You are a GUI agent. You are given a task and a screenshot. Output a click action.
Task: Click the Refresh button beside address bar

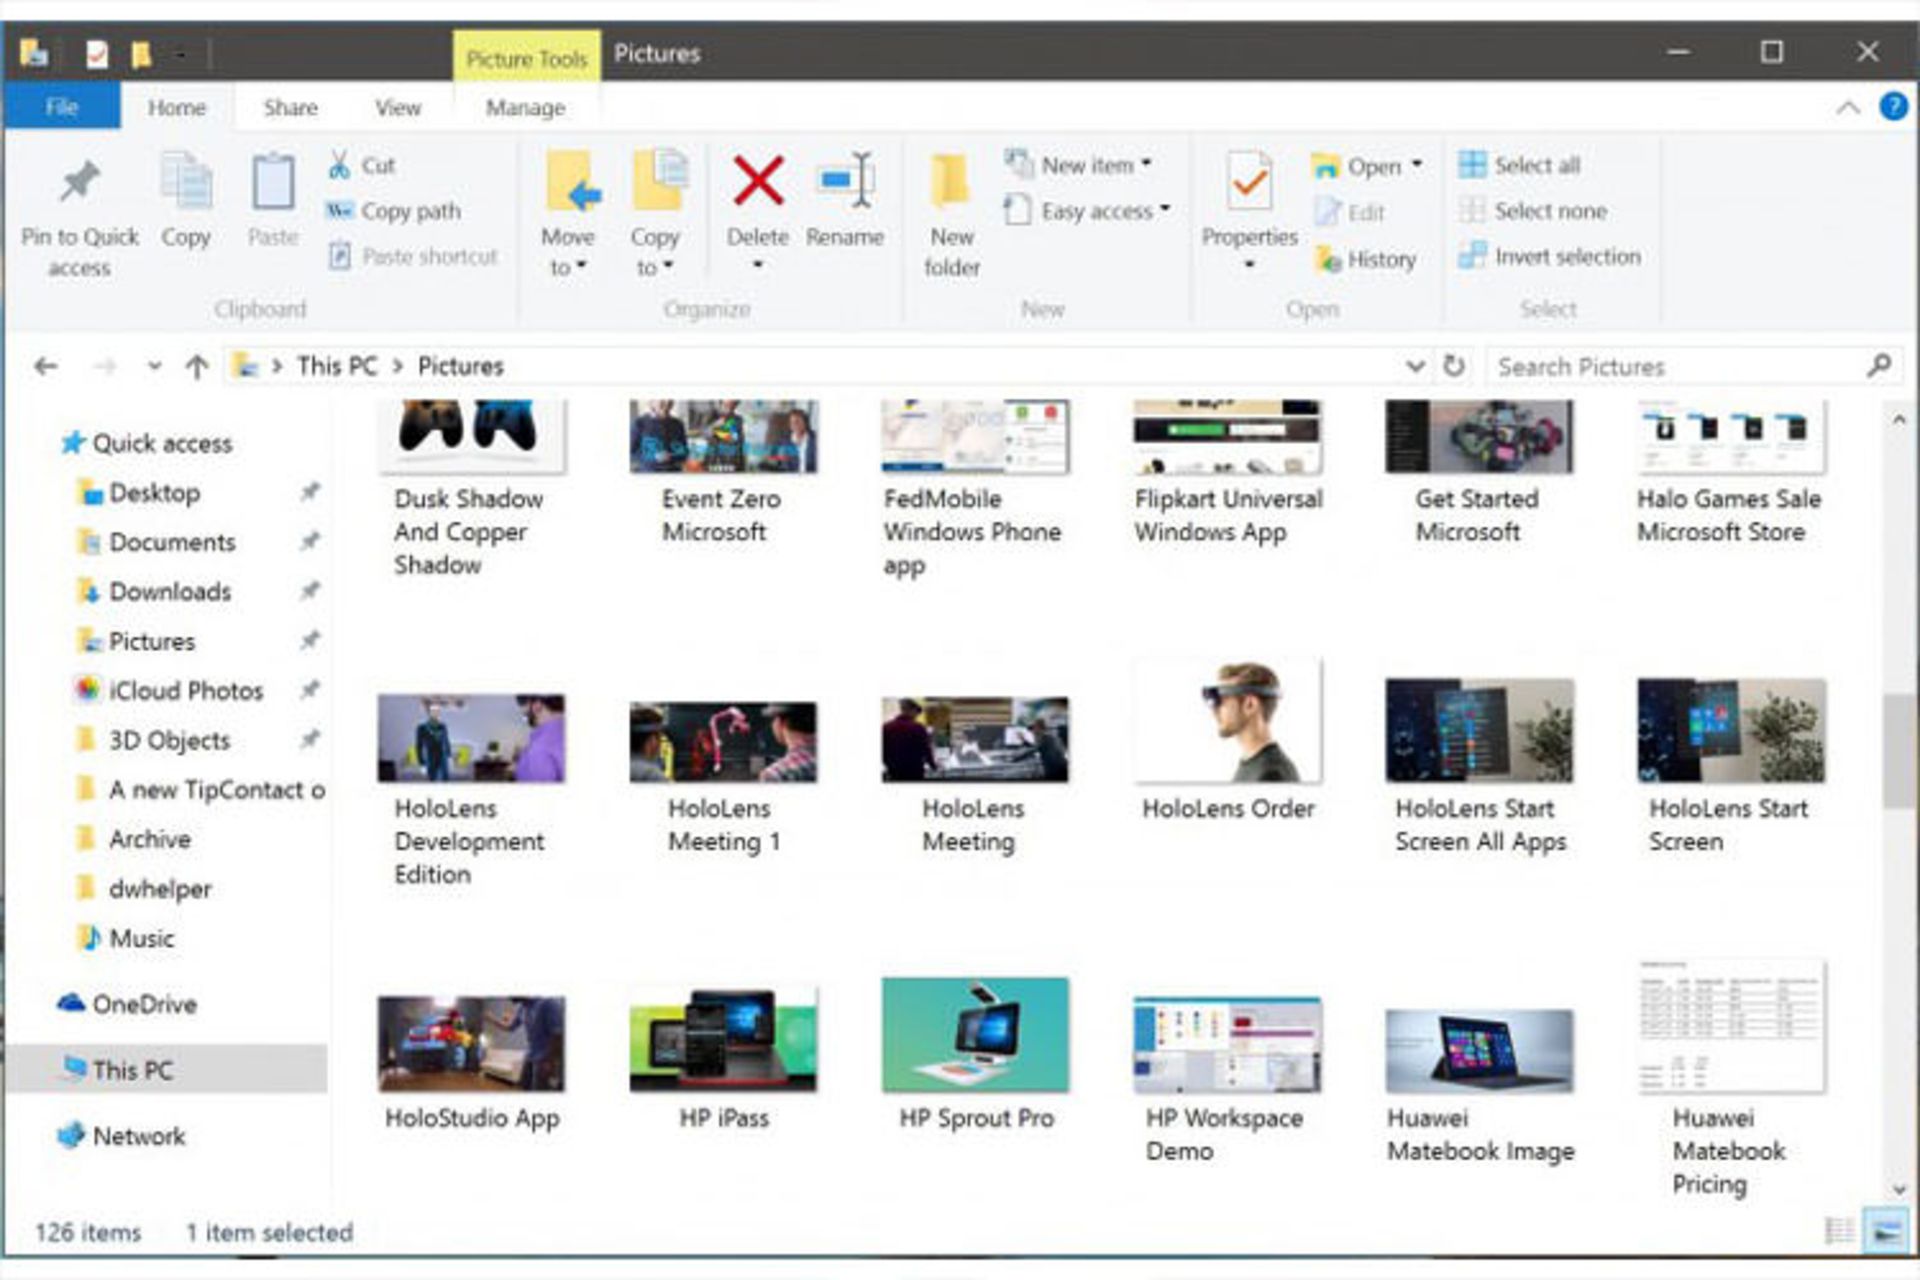tap(1454, 366)
